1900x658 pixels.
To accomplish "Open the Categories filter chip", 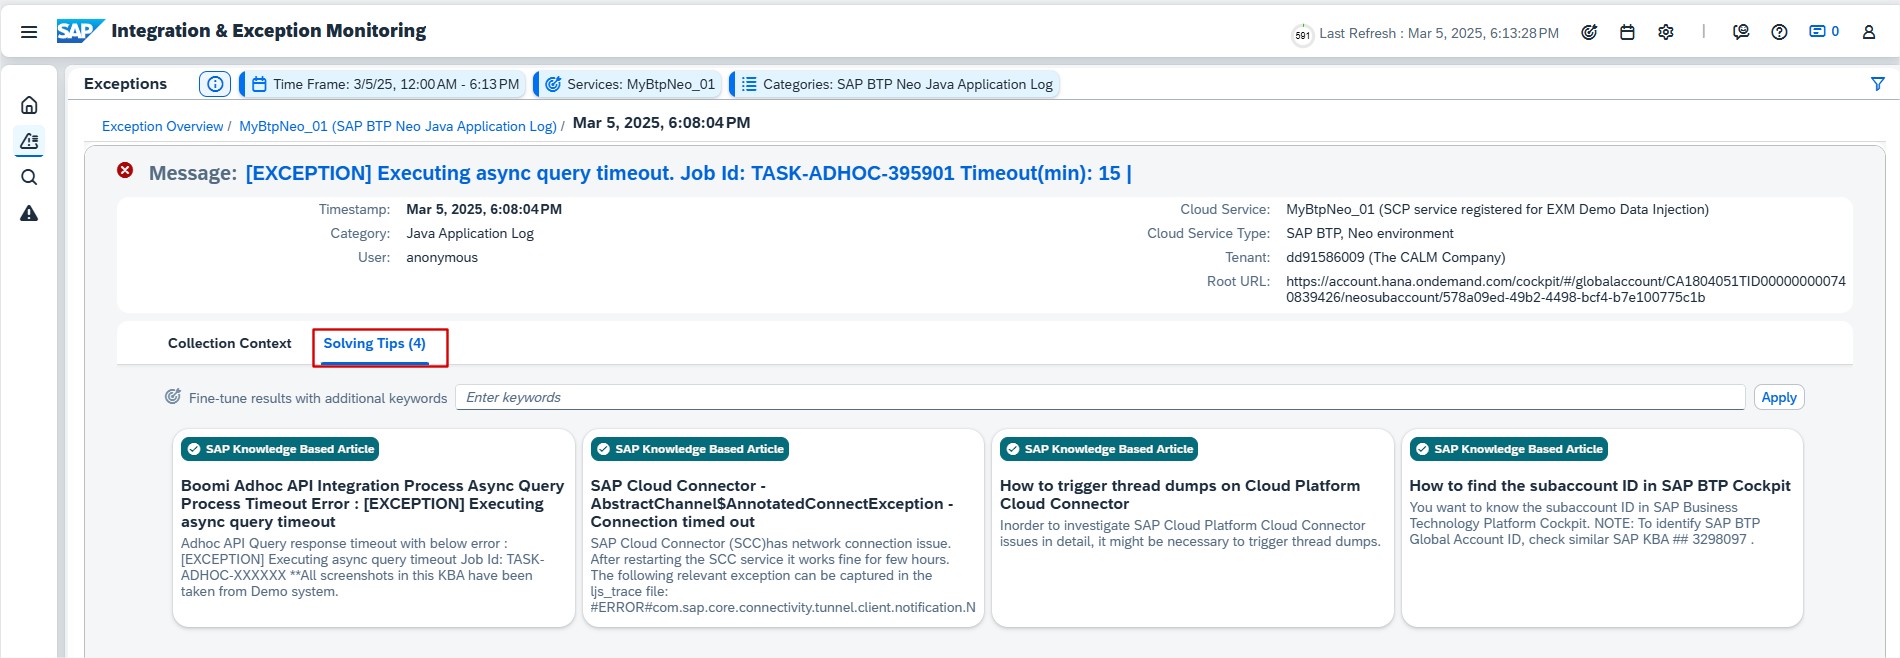I will coord(896,84).
